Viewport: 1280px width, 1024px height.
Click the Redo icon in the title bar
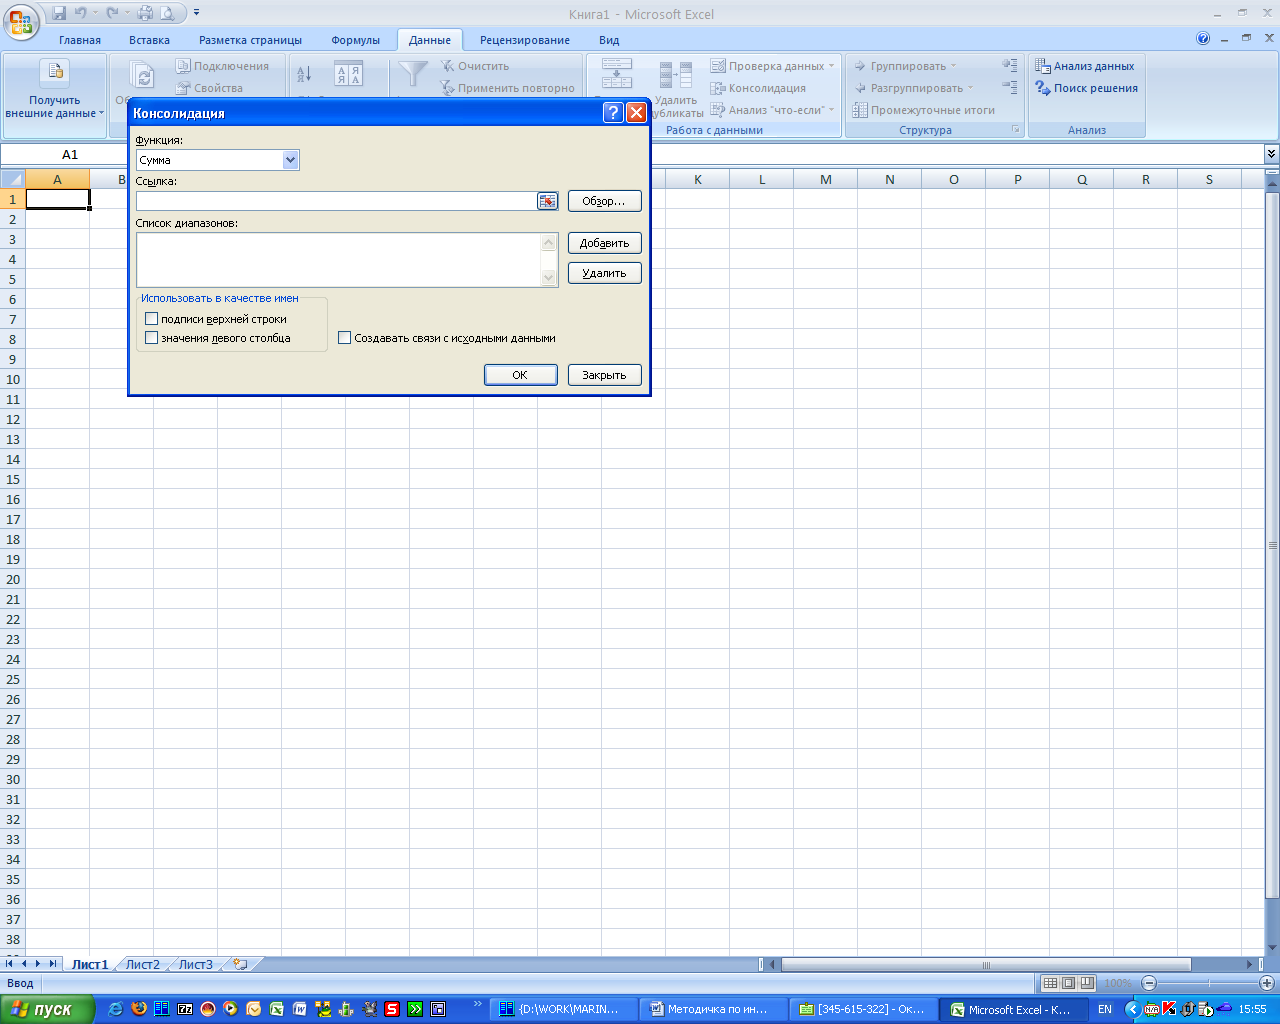pyautogui.click(x=112, y=13)
